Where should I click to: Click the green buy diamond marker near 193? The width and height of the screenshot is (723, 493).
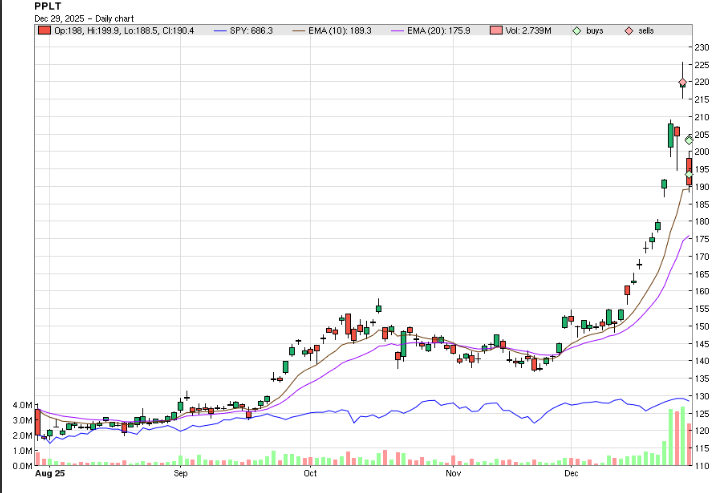pyautogui.click(x=689, y=175)
